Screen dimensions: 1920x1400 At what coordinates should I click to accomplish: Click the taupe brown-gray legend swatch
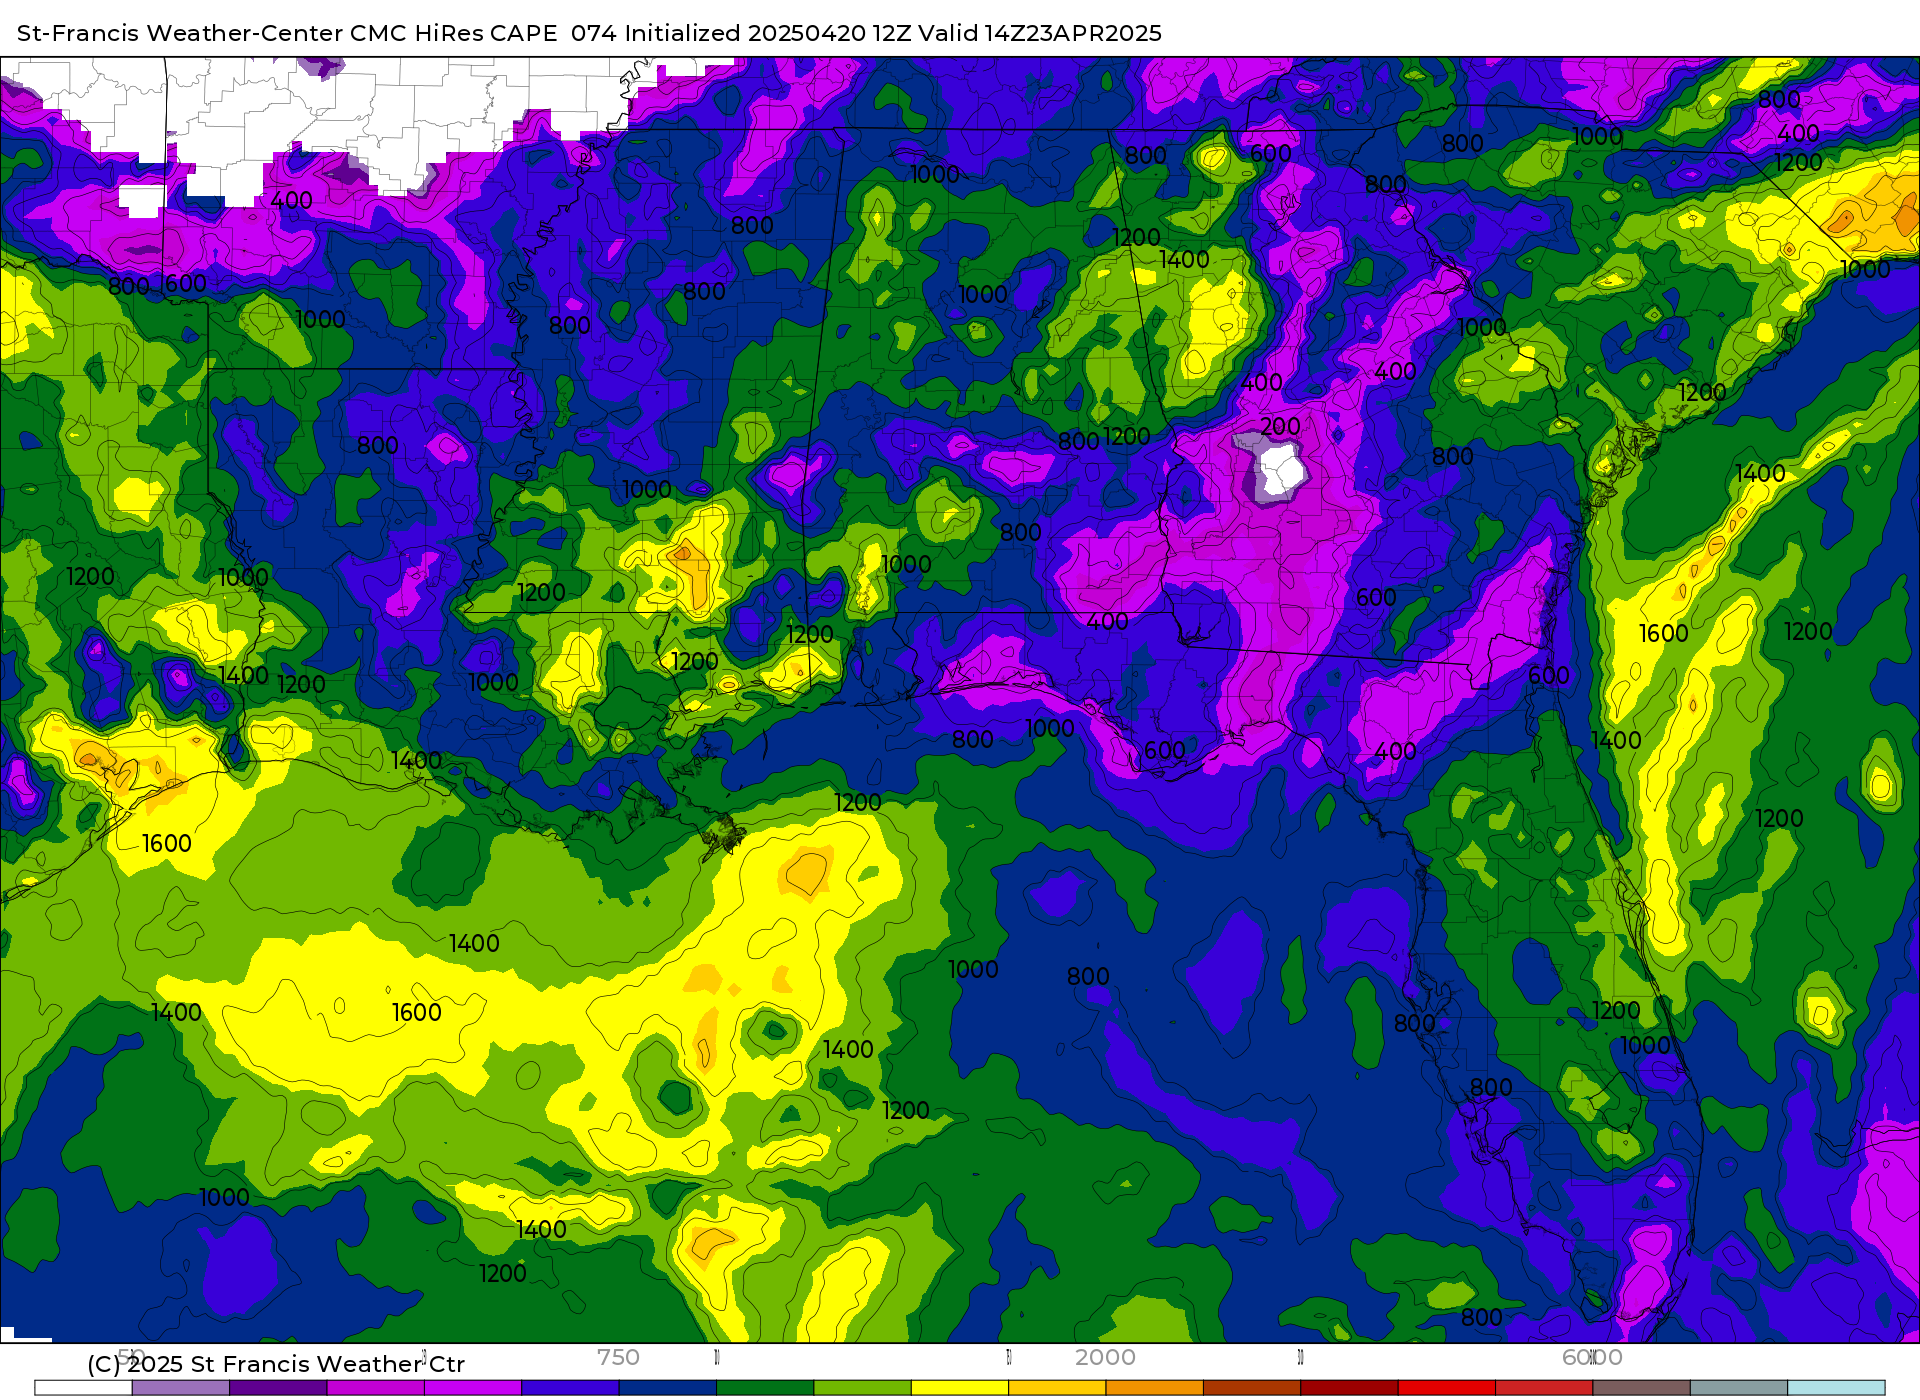1642,1388
